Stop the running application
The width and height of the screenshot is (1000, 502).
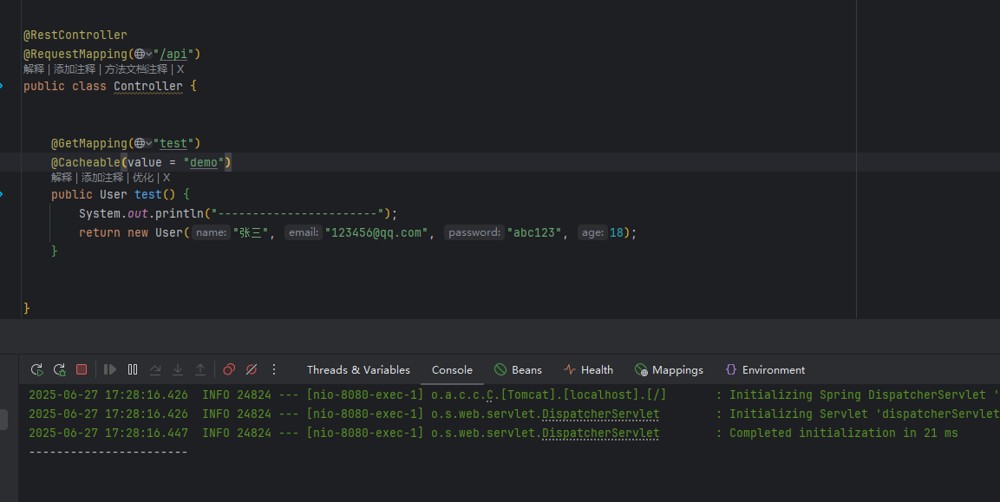pyautogui.click(x=82, y=369)
